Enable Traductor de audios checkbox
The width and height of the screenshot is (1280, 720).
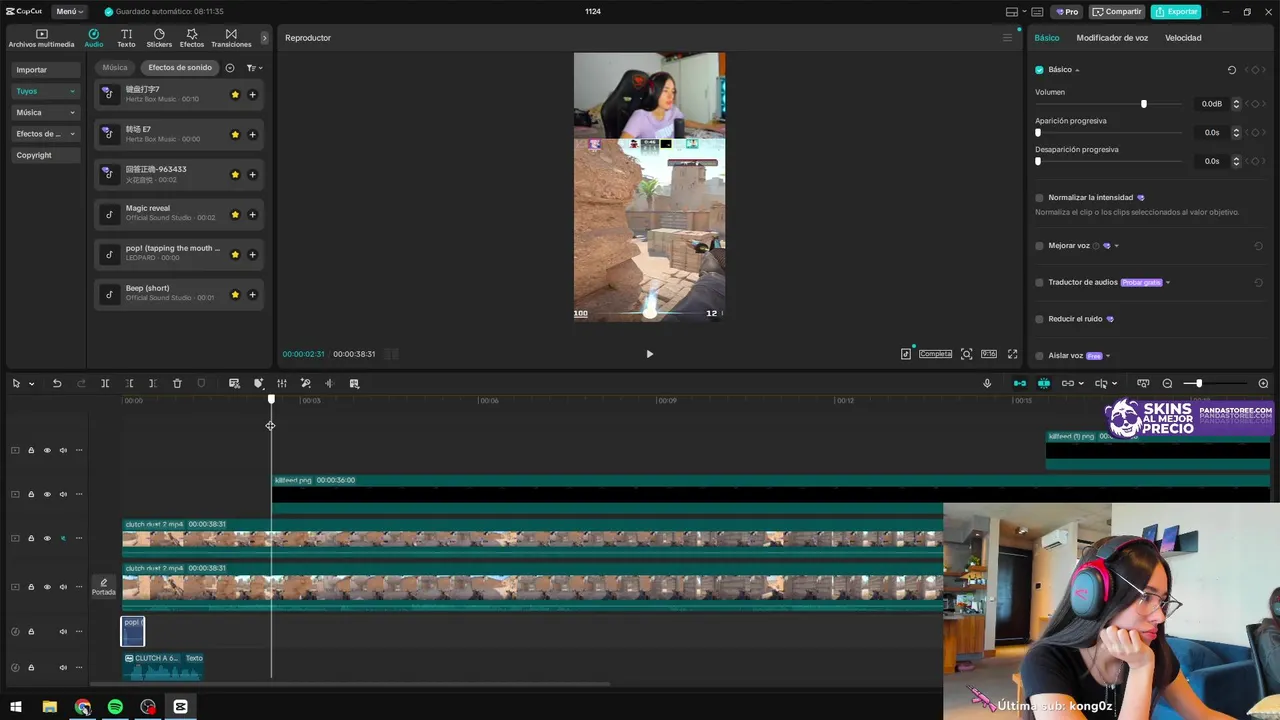[1039, 283]
